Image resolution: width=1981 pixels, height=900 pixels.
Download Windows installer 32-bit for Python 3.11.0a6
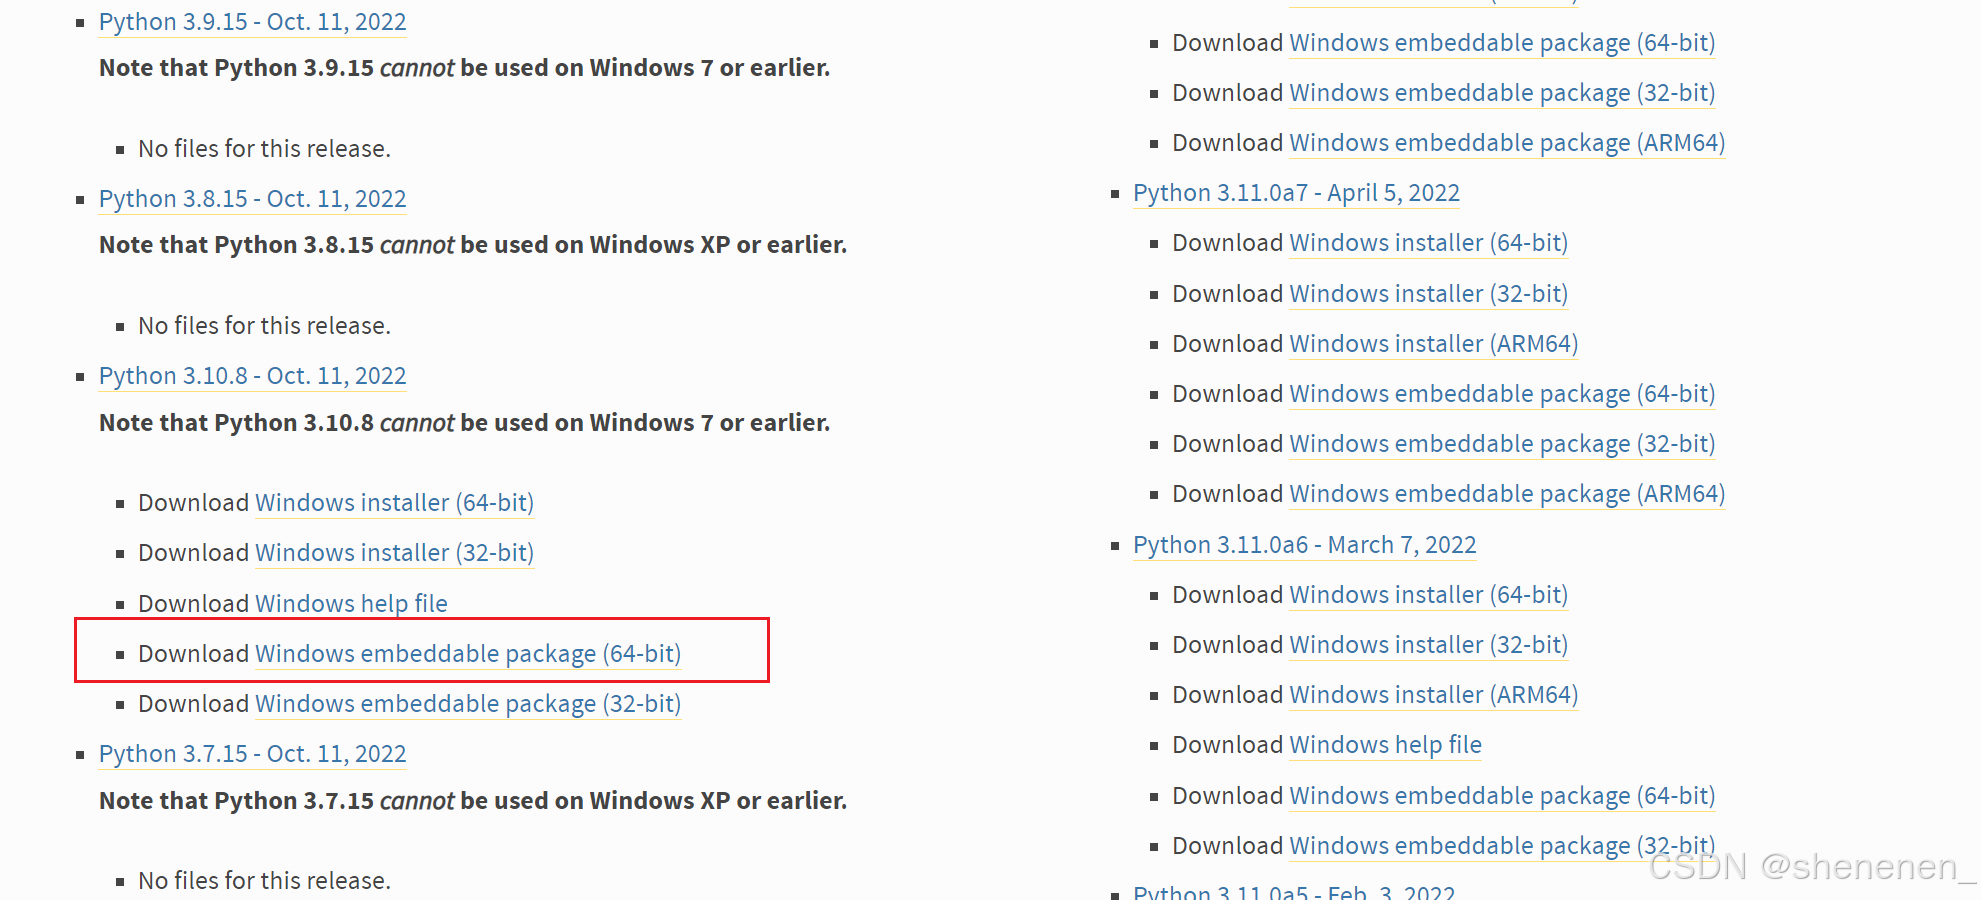click(1428, 644)
